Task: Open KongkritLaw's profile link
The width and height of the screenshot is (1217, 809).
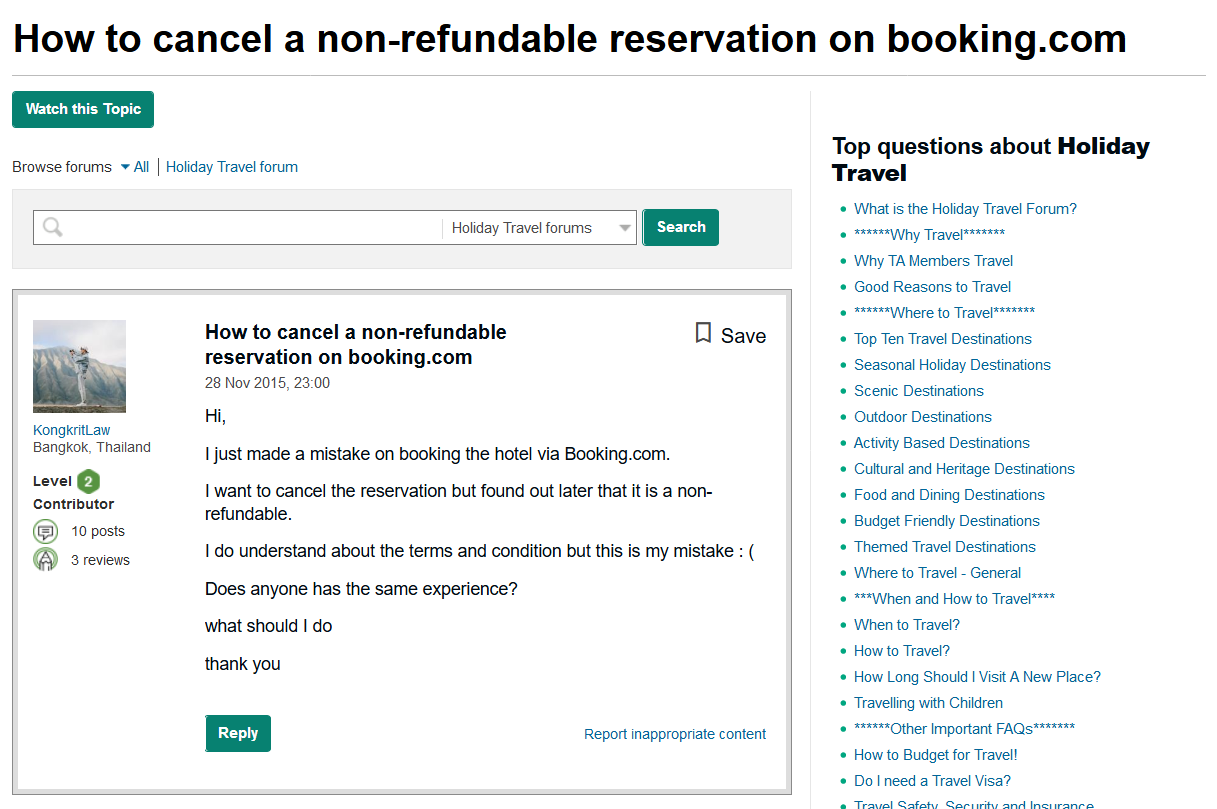Action: (x=72, y=430)
